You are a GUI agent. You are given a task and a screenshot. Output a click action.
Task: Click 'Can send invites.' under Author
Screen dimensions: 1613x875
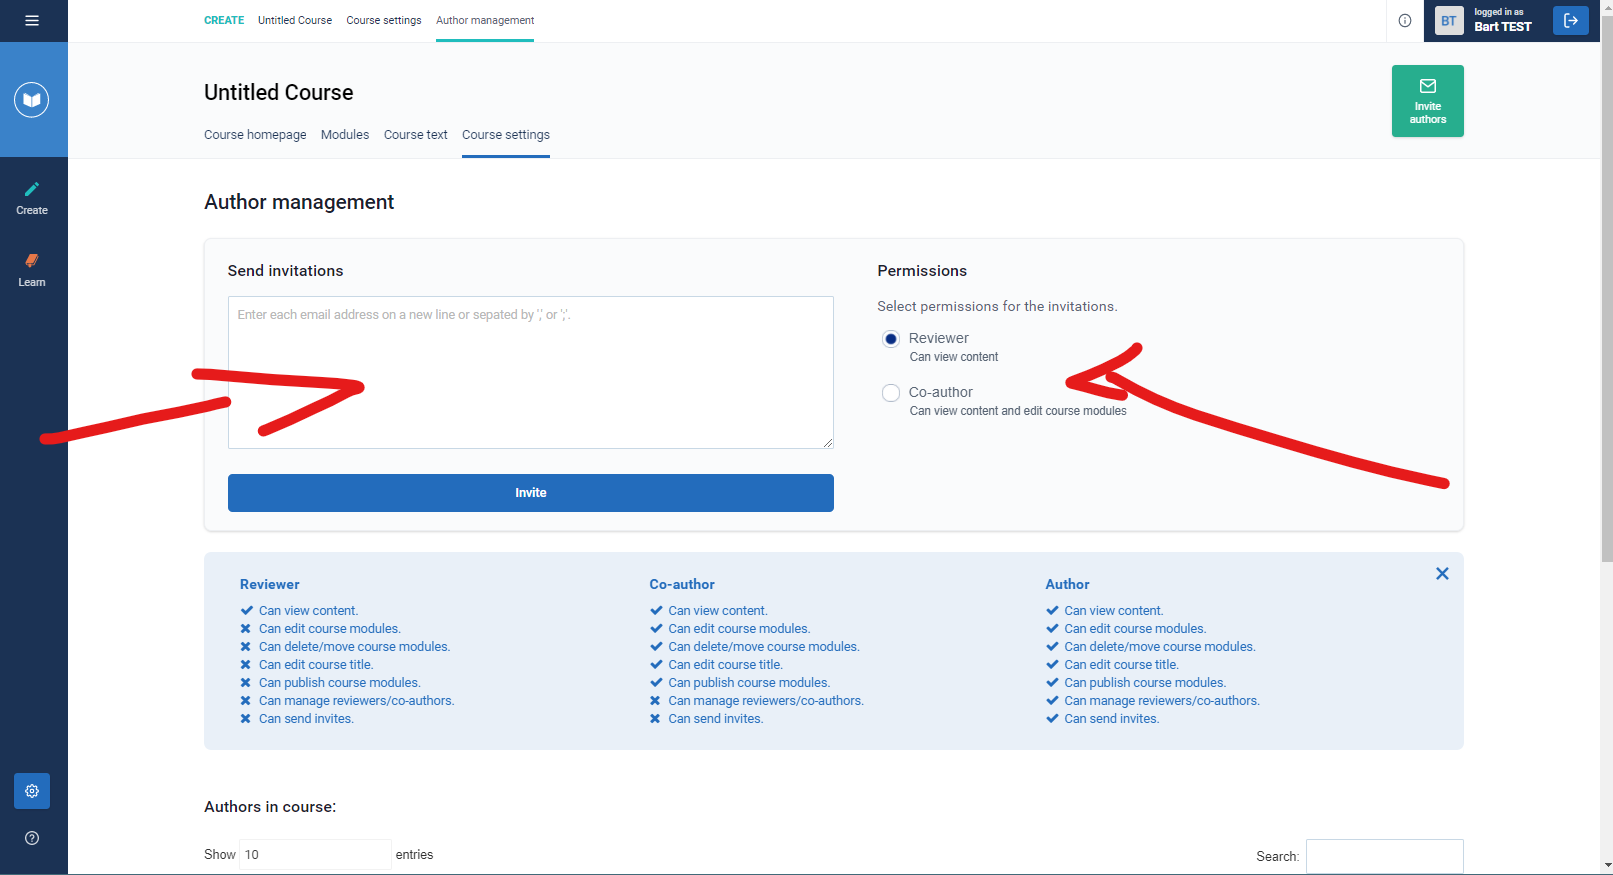1112,719
